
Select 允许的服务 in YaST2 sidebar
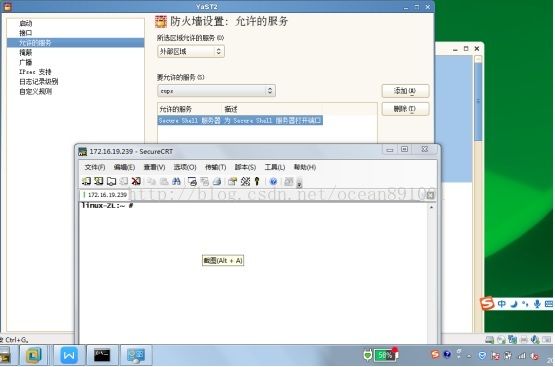(75, 43)
